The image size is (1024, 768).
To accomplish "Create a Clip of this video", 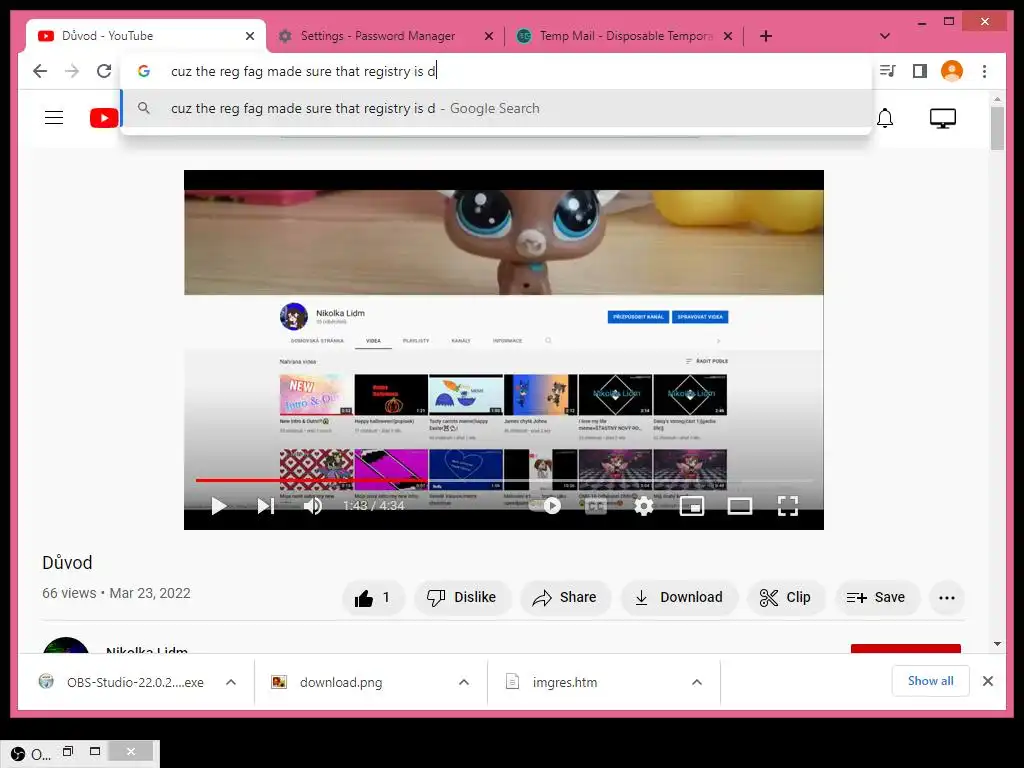I will pos(786,598).
